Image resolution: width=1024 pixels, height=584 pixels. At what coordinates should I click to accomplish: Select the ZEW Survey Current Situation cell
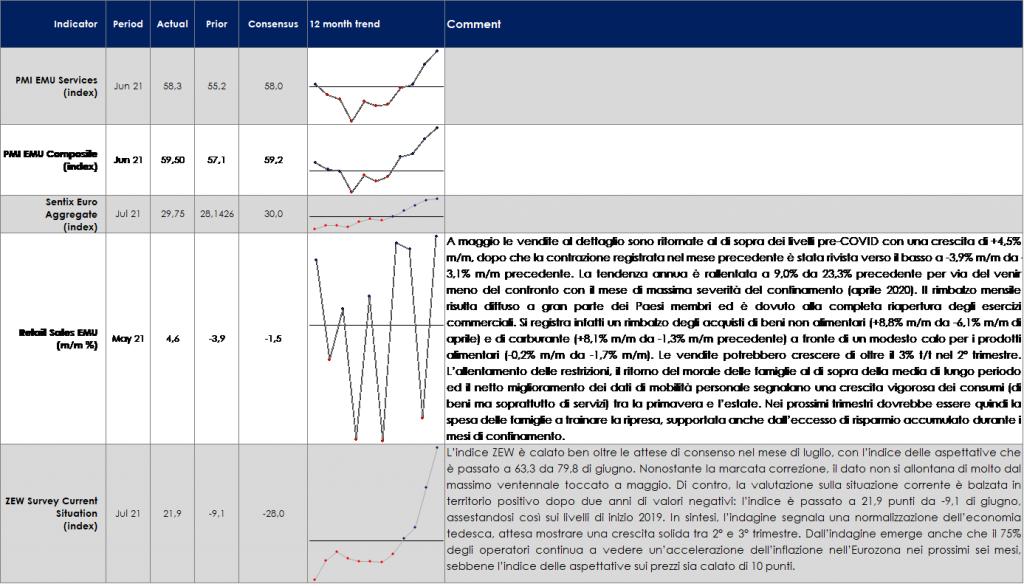(56, 513)
